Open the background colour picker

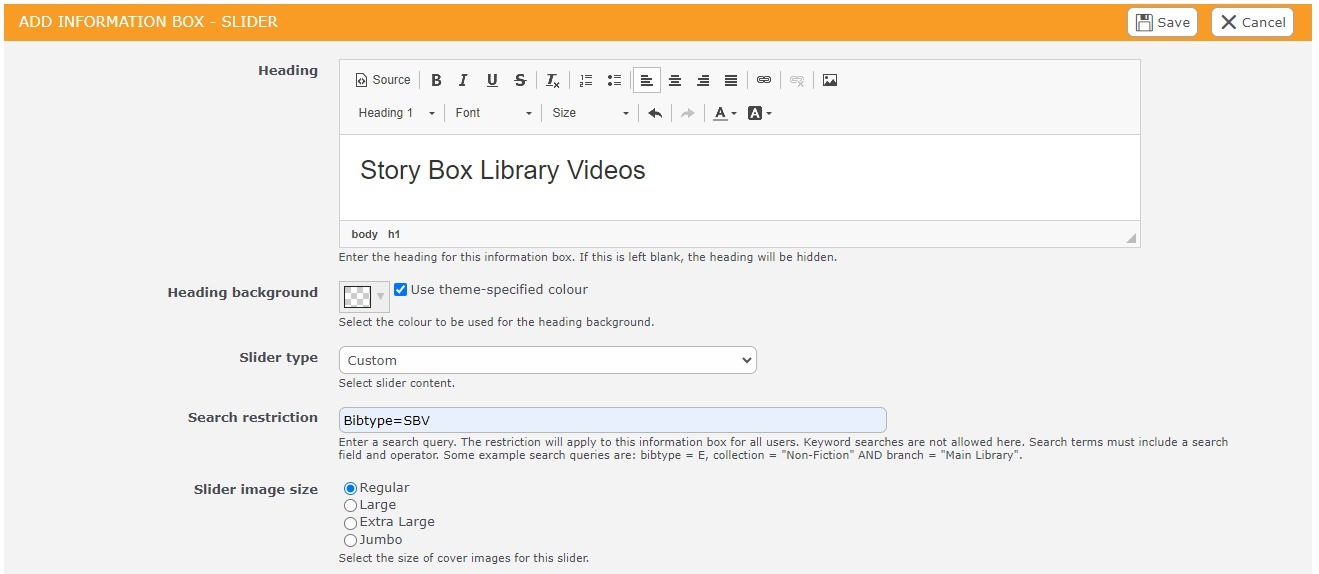click(x=759, y=113)
